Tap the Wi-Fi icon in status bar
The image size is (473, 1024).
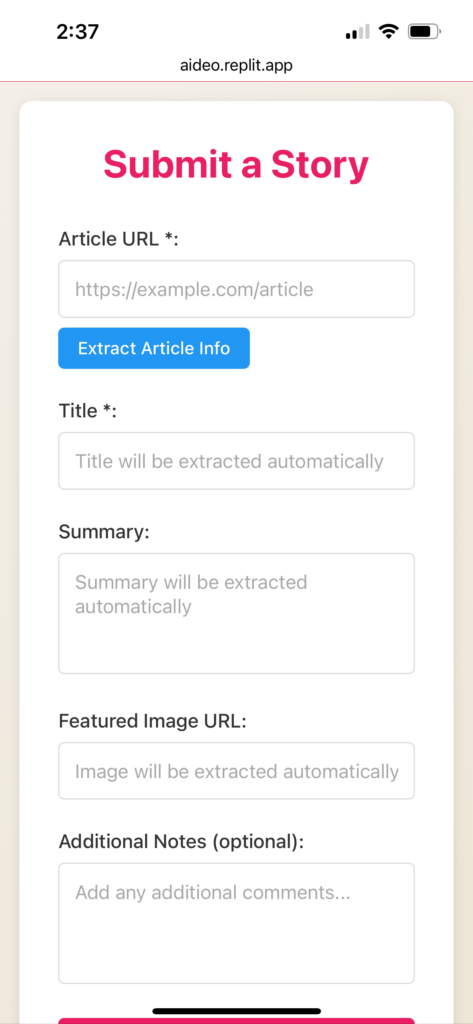(x=389, y=31)
